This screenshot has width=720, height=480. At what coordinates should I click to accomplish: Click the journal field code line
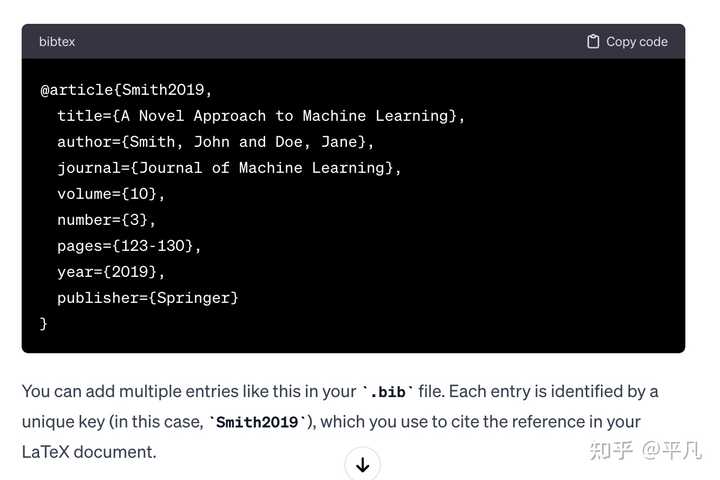pos(229,168)
